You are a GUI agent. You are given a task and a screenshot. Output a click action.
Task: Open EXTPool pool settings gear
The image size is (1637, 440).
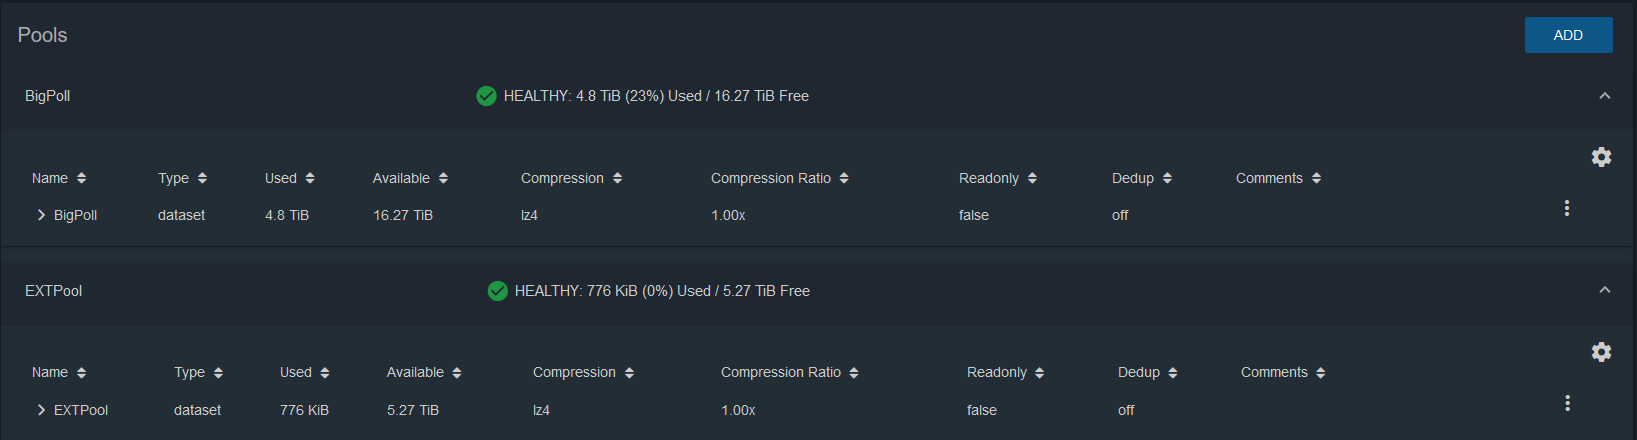1601,352
